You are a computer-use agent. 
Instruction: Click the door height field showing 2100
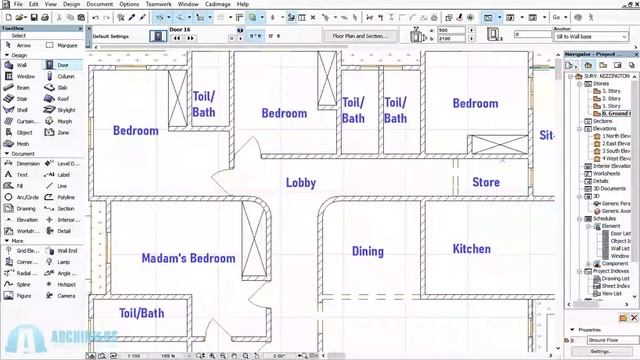point(451,38)
